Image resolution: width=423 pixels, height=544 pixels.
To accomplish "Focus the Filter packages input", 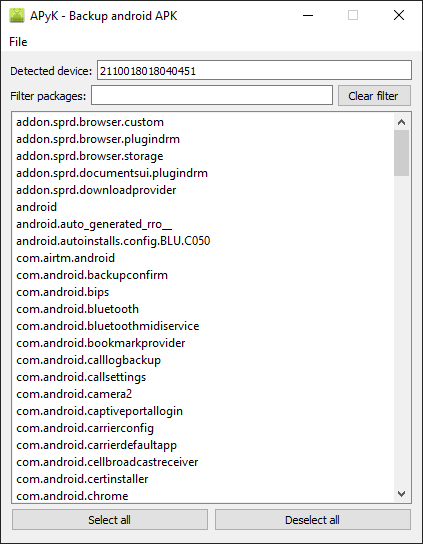I will click(212, 95).
